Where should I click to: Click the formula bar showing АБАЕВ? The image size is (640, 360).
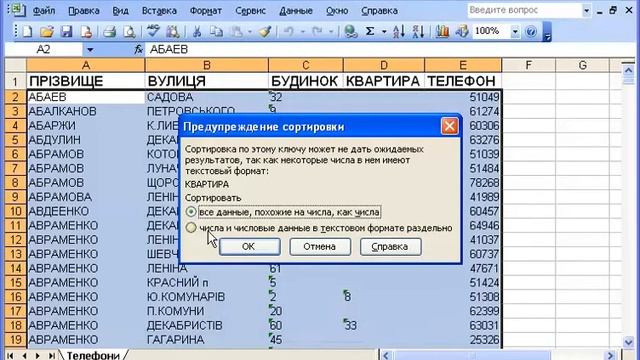pyautogui.click(x=390, y=50)
